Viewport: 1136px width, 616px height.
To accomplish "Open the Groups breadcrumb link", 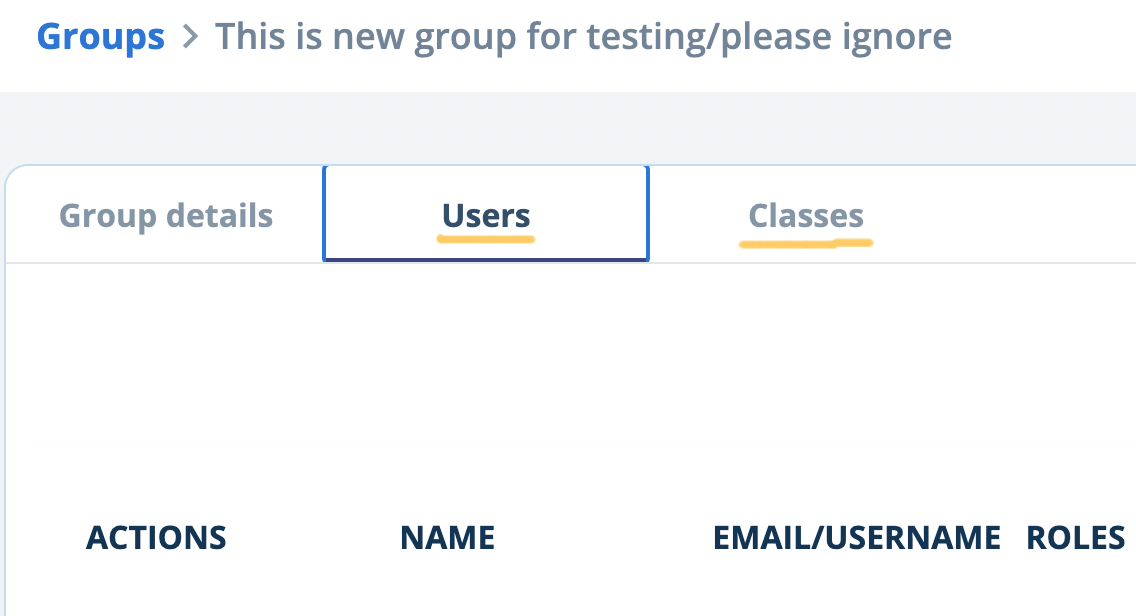I will 100,38.
